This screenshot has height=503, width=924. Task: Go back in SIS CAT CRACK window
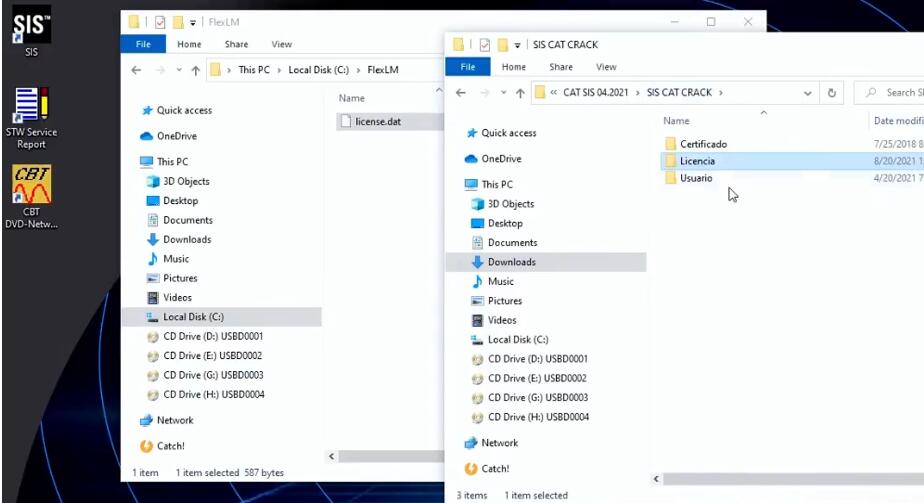coord(461,93)
